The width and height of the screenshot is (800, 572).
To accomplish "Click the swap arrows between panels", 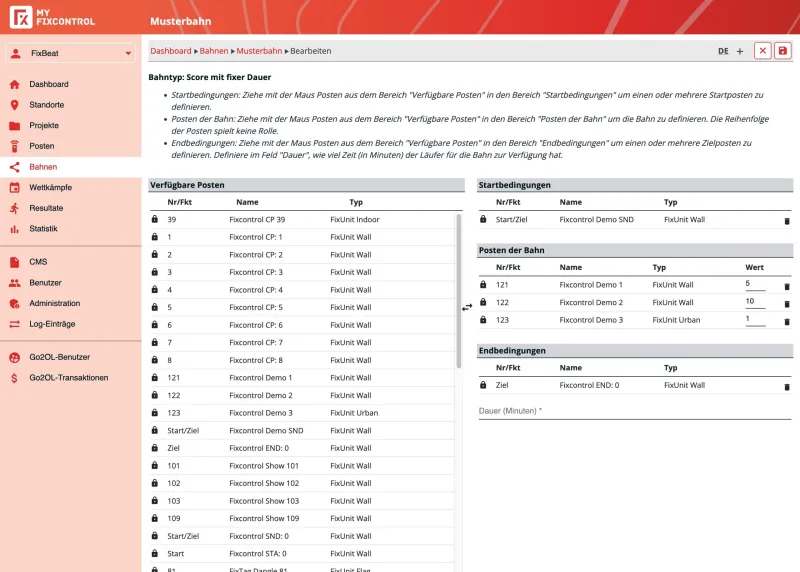I will click(x=467, y=307).
